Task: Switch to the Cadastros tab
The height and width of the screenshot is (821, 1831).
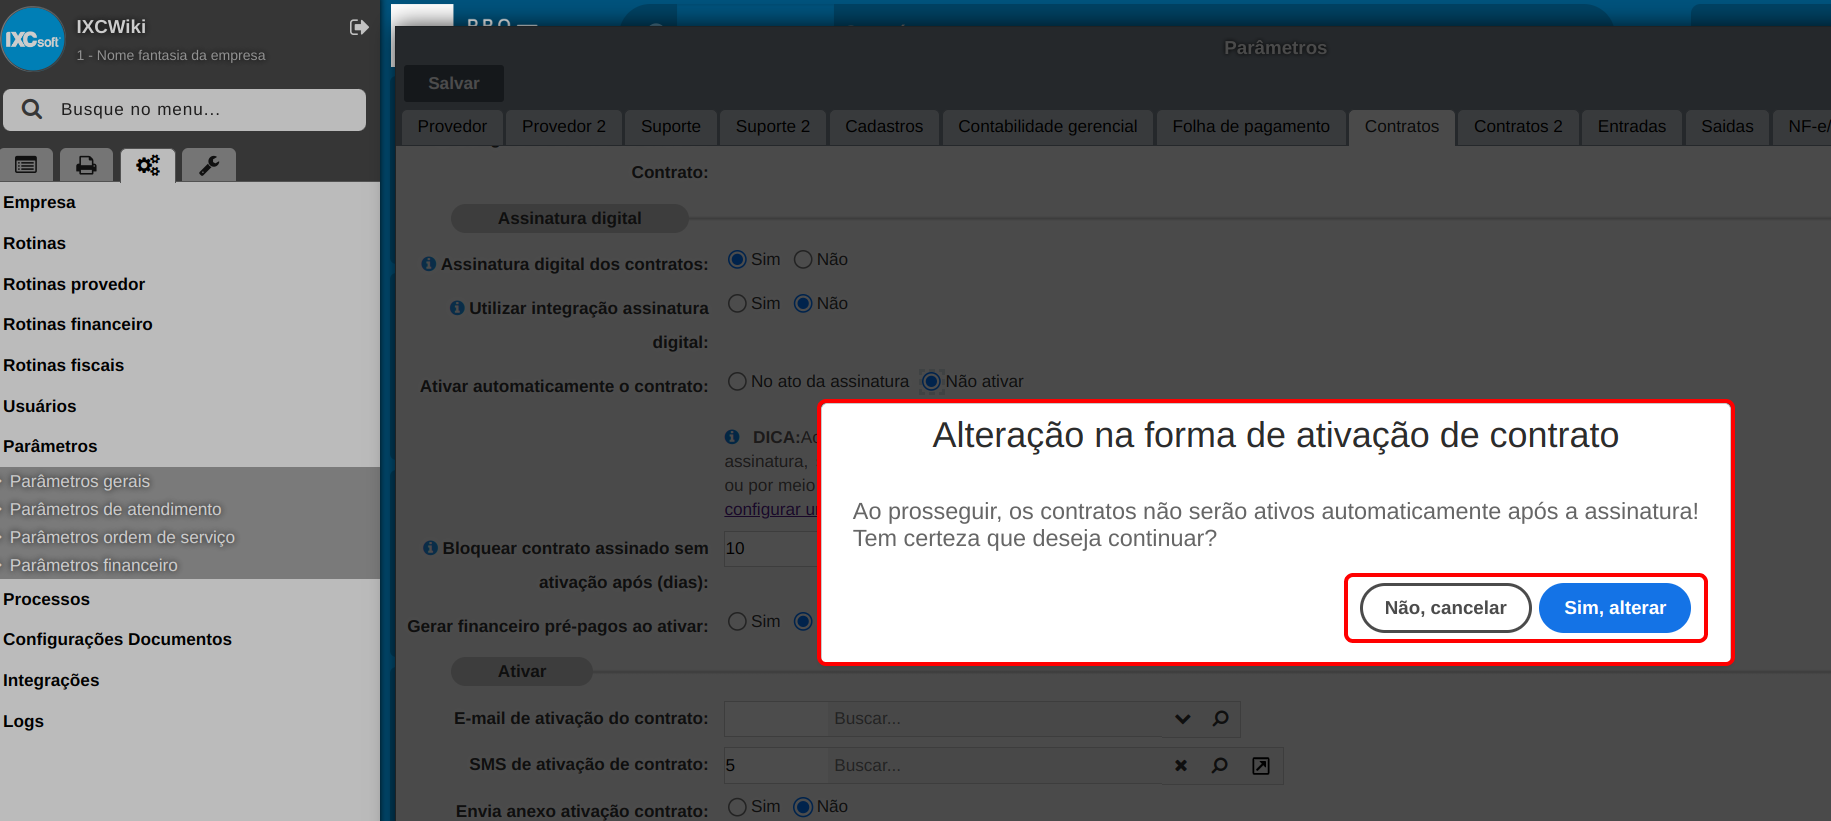Action: click(x=884, y=127)
